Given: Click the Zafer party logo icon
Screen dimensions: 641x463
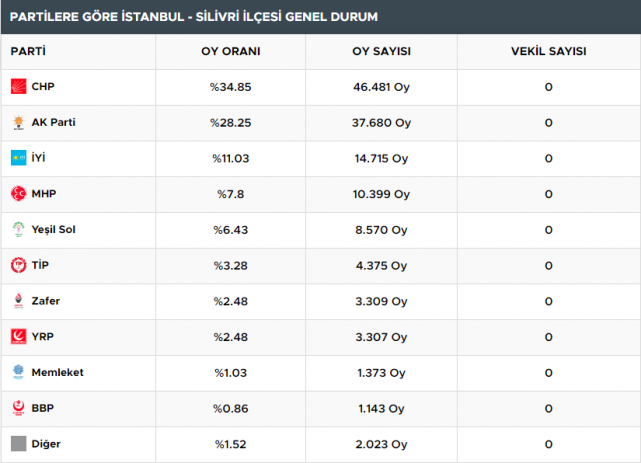Looking at the screenshot, I should click(18, 301).
